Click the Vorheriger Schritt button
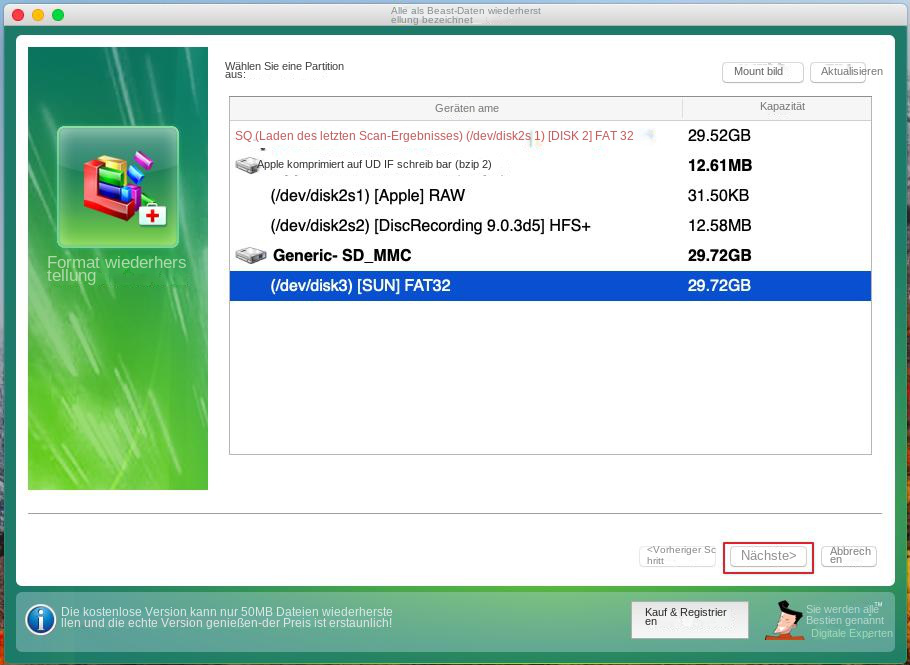This screenshot has height=665, width=910. coord(678,555)
